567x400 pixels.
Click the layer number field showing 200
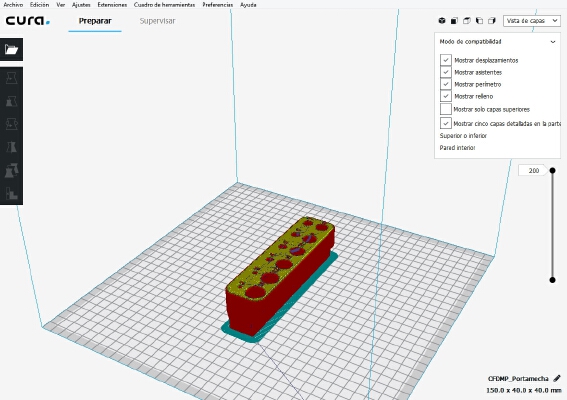coord(533,170)
